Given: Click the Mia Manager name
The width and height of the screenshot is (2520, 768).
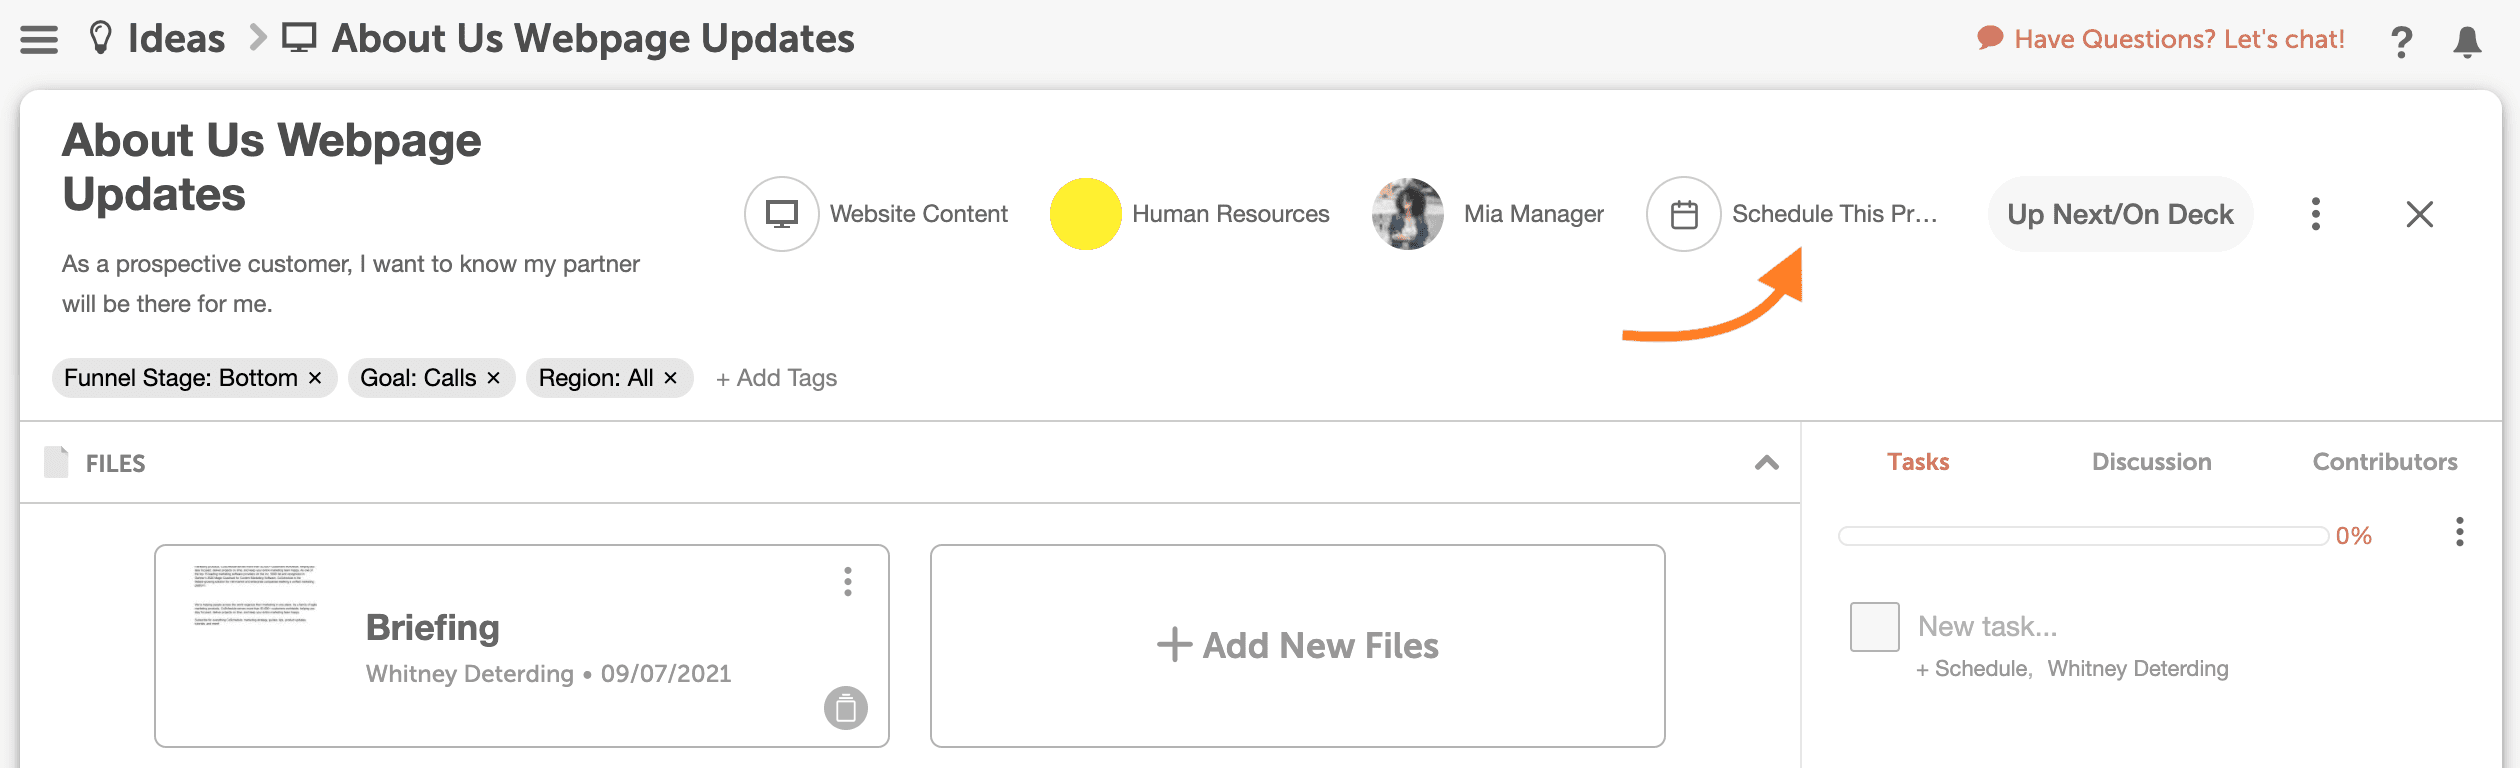Looking at the screenshot, I should pos(1534,214).
